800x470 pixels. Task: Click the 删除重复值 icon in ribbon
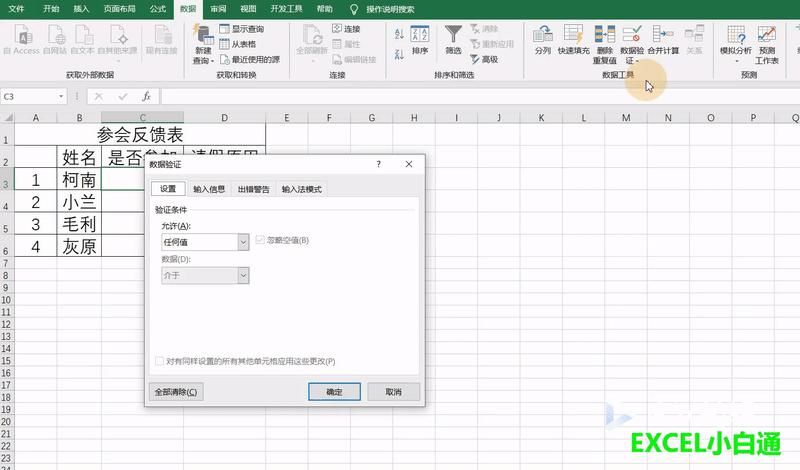coord(605,35)
